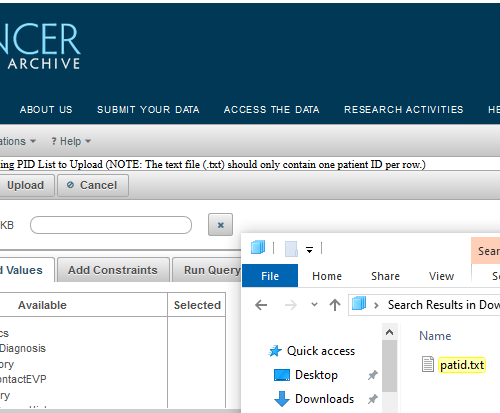
Task: Click the up-one-level arrow in explorer
Action: click(335, 305)
